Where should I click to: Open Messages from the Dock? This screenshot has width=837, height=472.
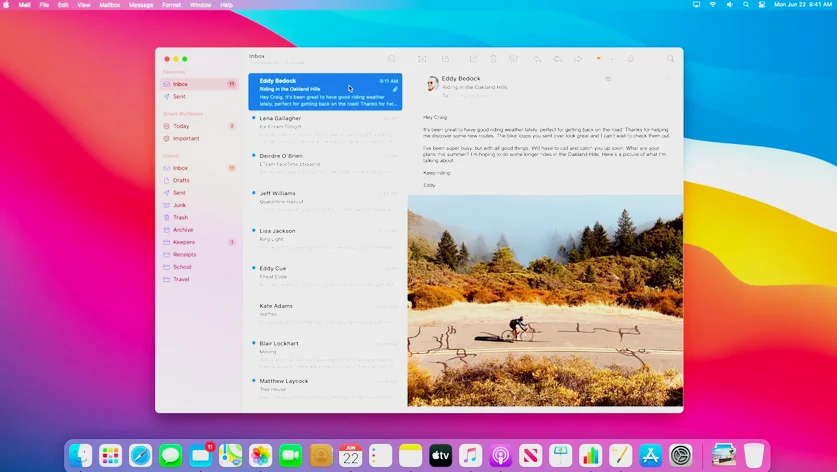pyautogui.click(x=170, y=455)
